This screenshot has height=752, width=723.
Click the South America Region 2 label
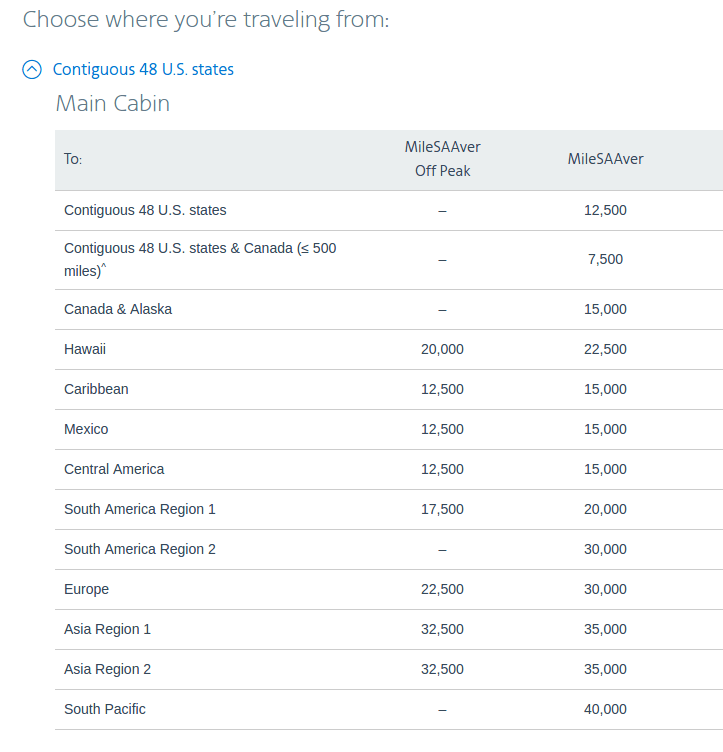[140, 549]
